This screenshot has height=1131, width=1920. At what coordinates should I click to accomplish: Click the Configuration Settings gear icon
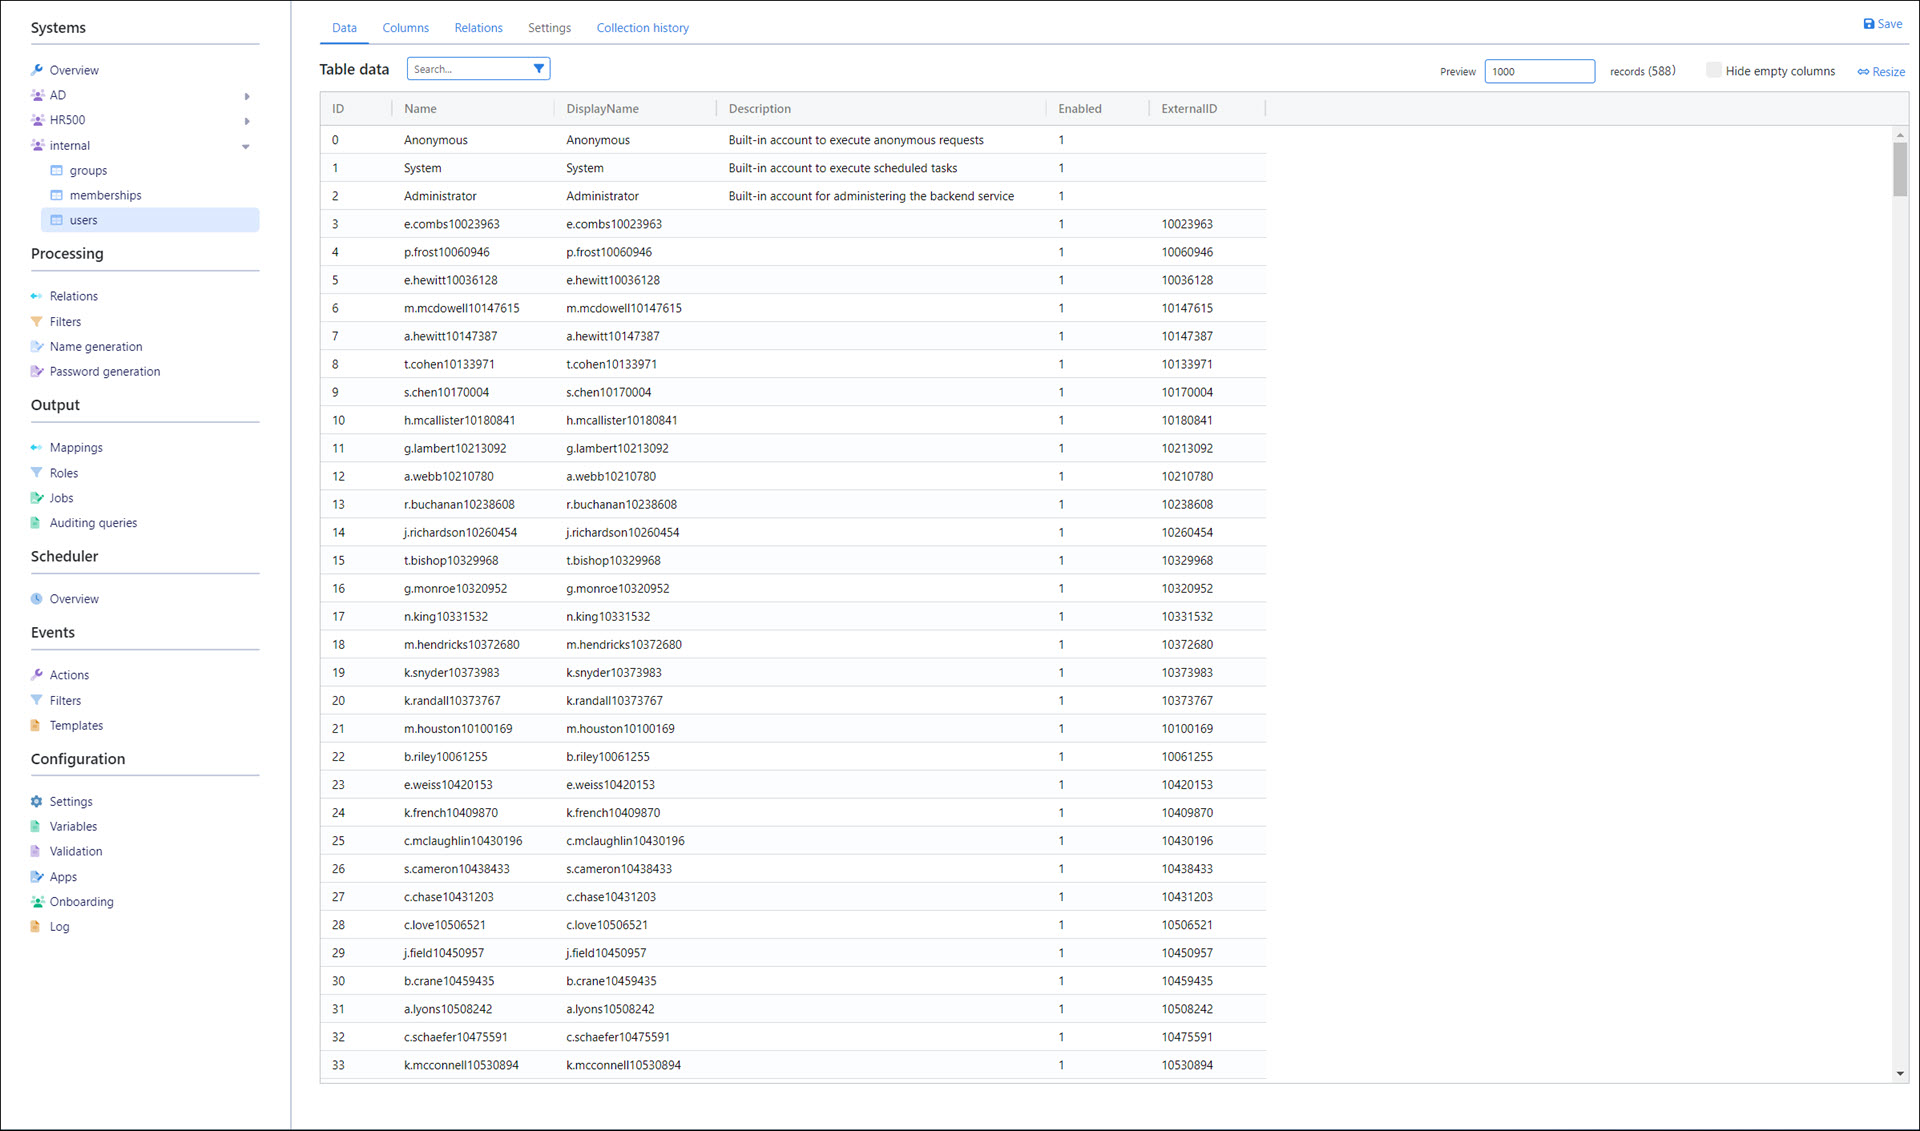coord(37,801)
